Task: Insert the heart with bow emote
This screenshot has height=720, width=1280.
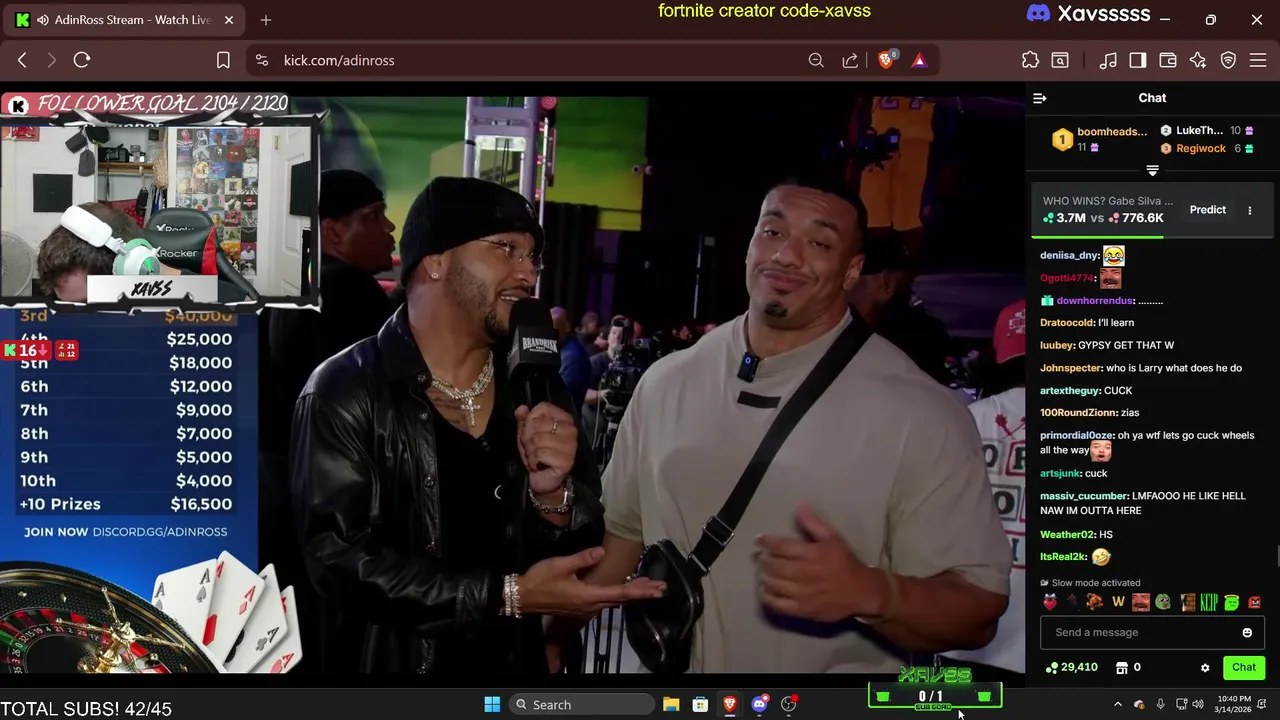Action: click(x=1050, y=602)
